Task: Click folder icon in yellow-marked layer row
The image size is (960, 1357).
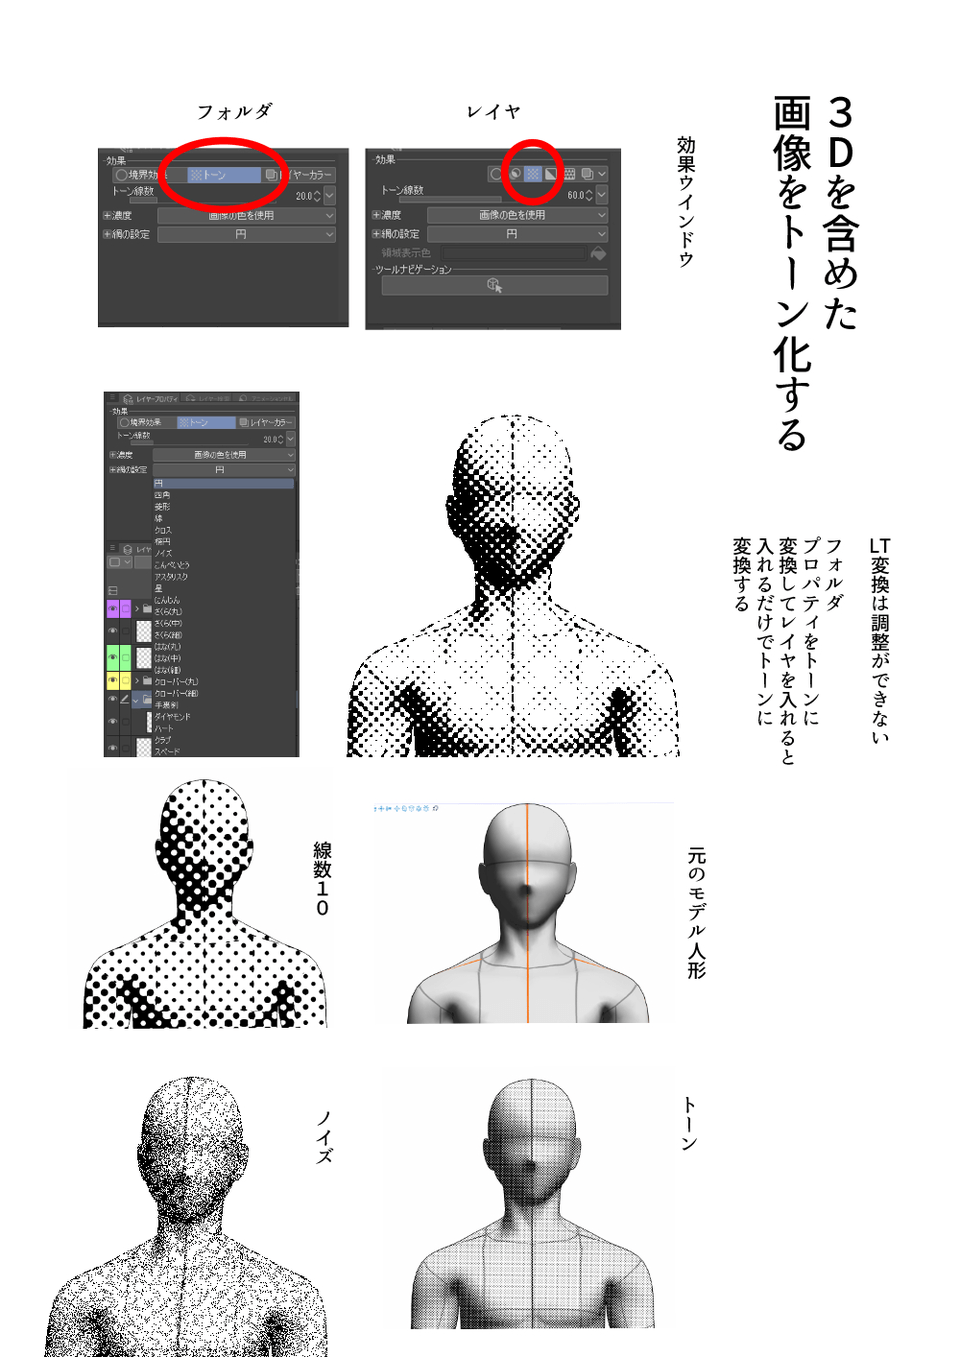Action: 147,681
